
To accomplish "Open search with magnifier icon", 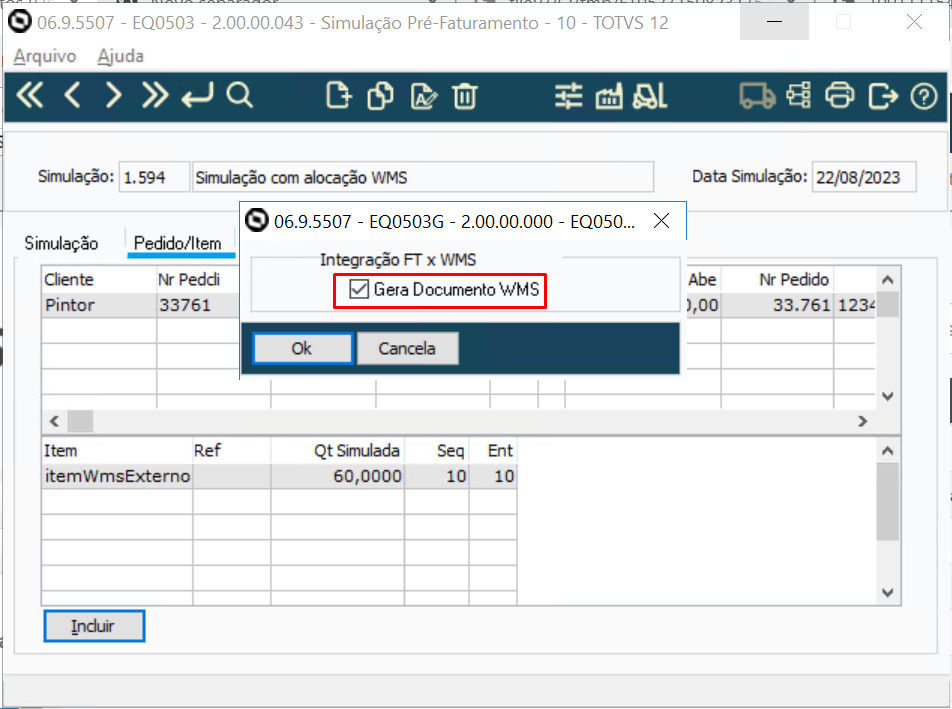I will [x=239, y=95].
